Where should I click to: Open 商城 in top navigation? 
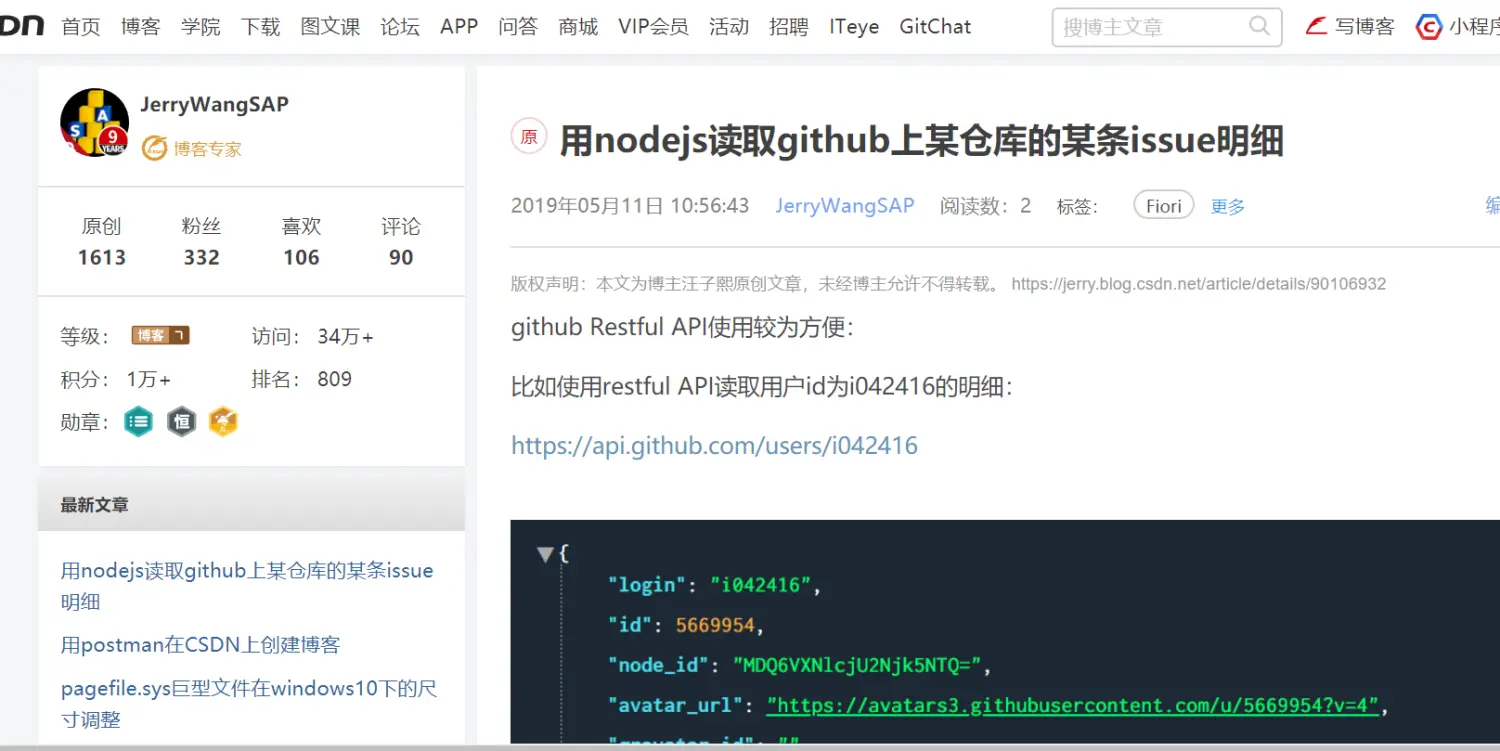pos(578,27)
